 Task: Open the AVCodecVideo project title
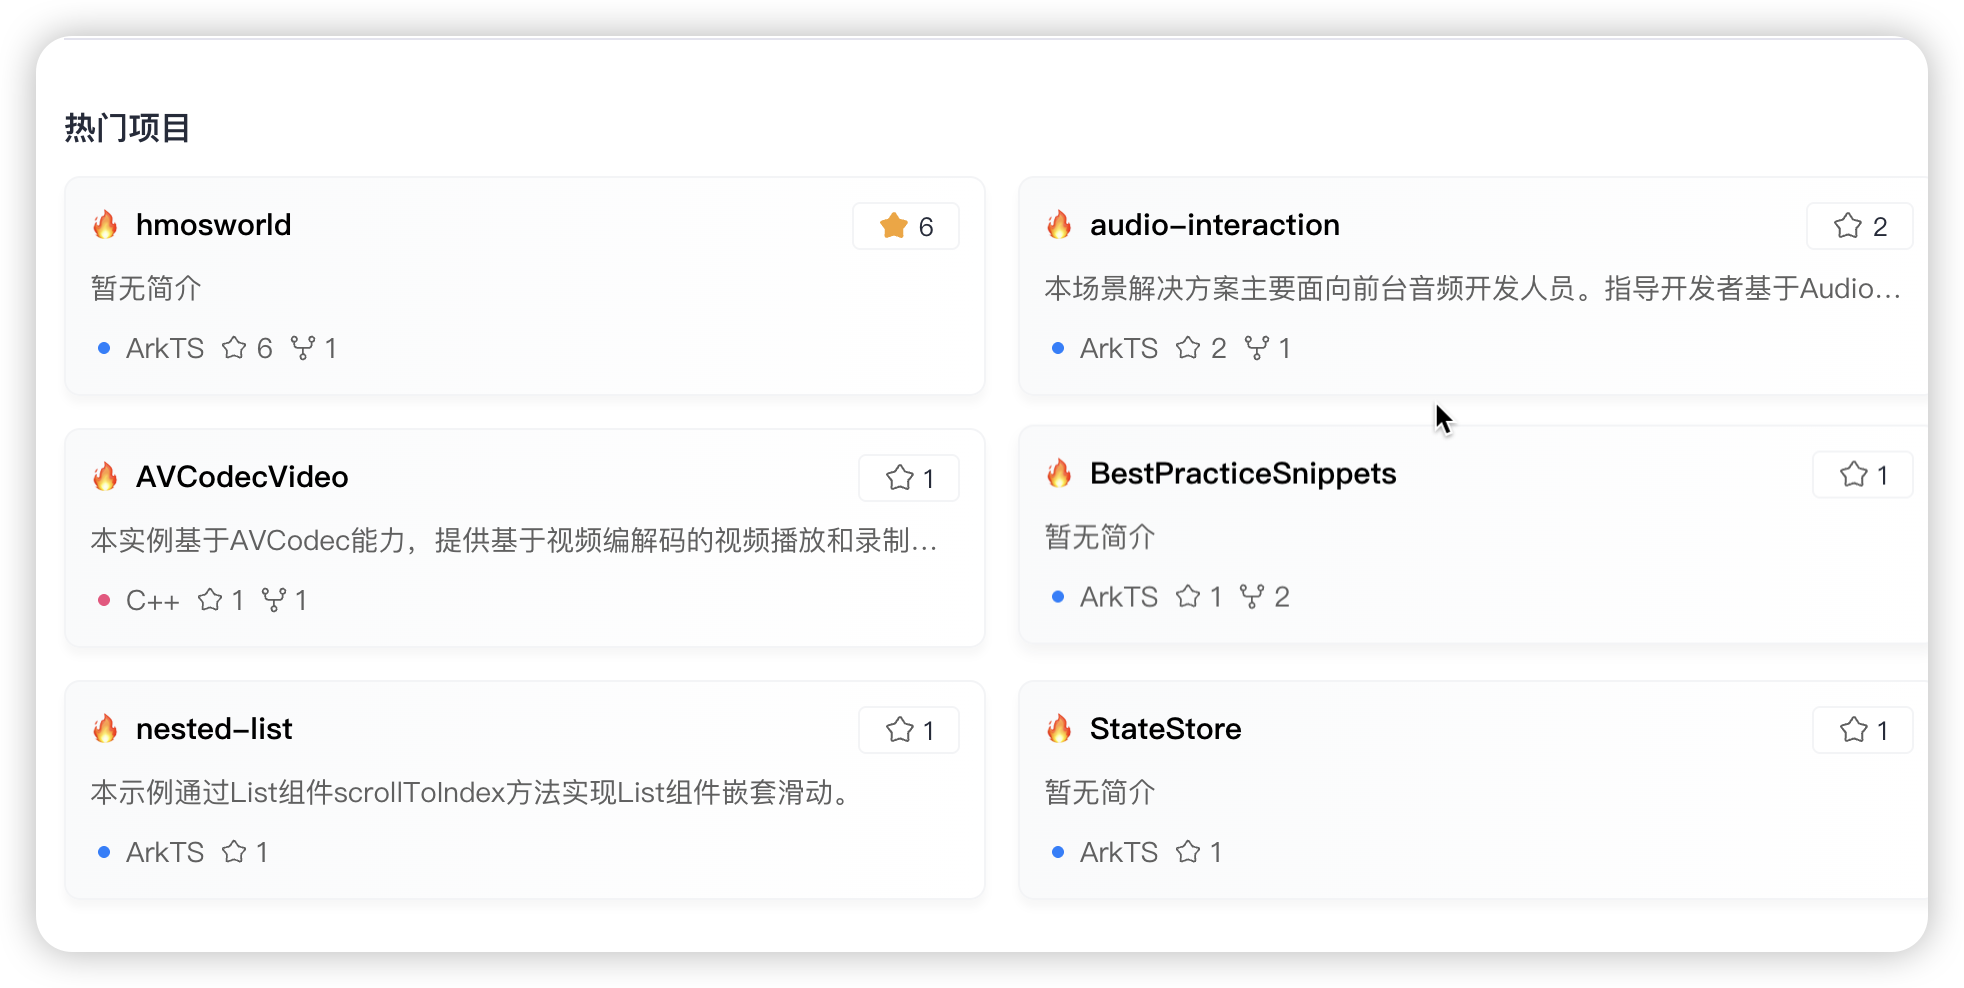coord(242,477)
